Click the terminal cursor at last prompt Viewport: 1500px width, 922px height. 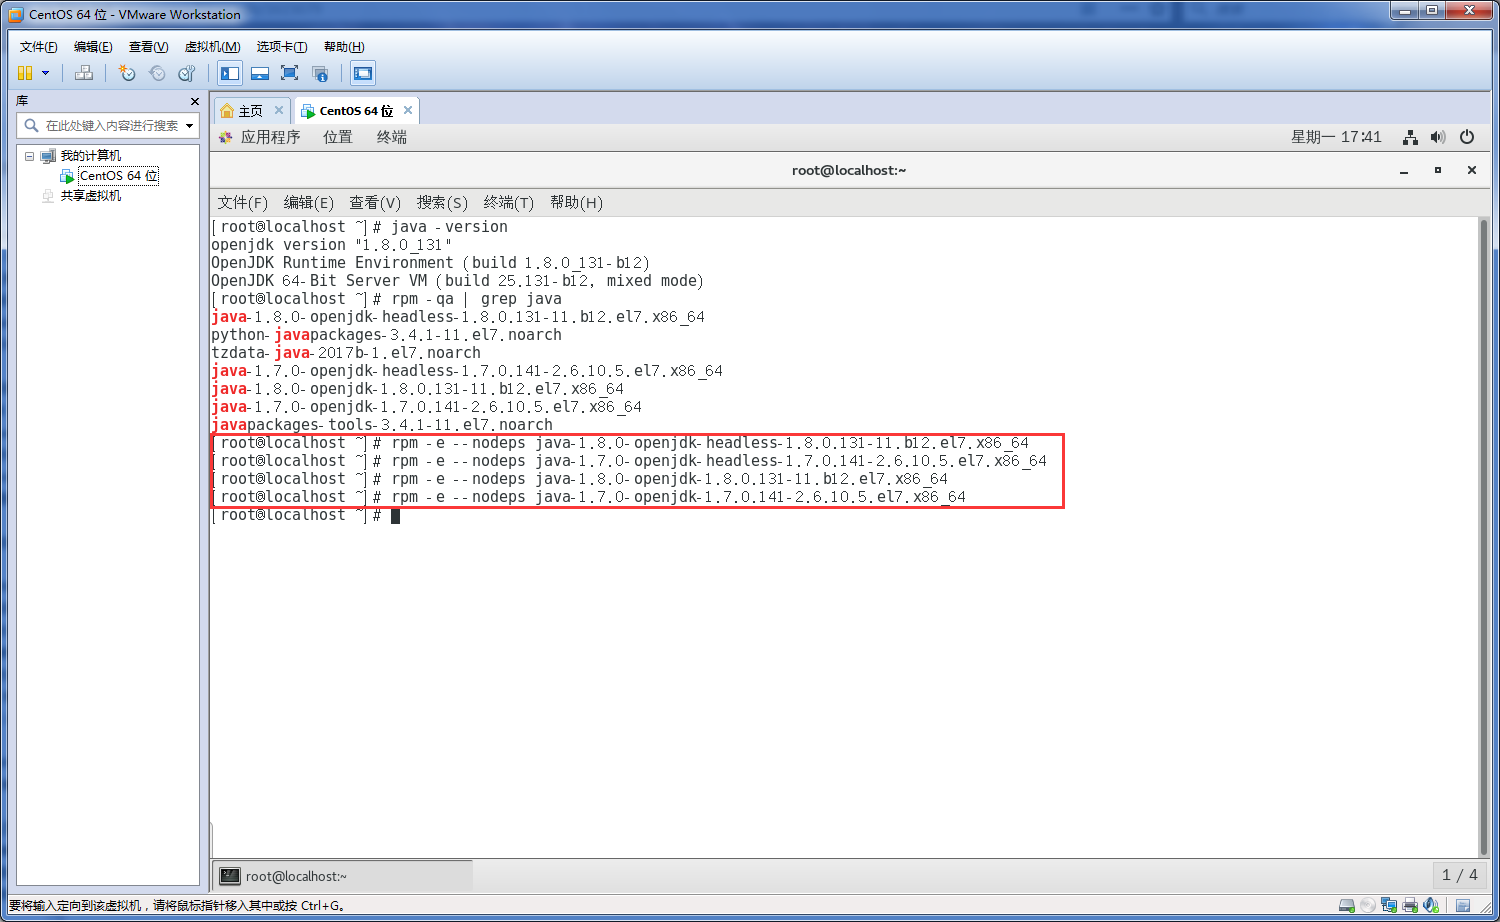tap(396, 516)
